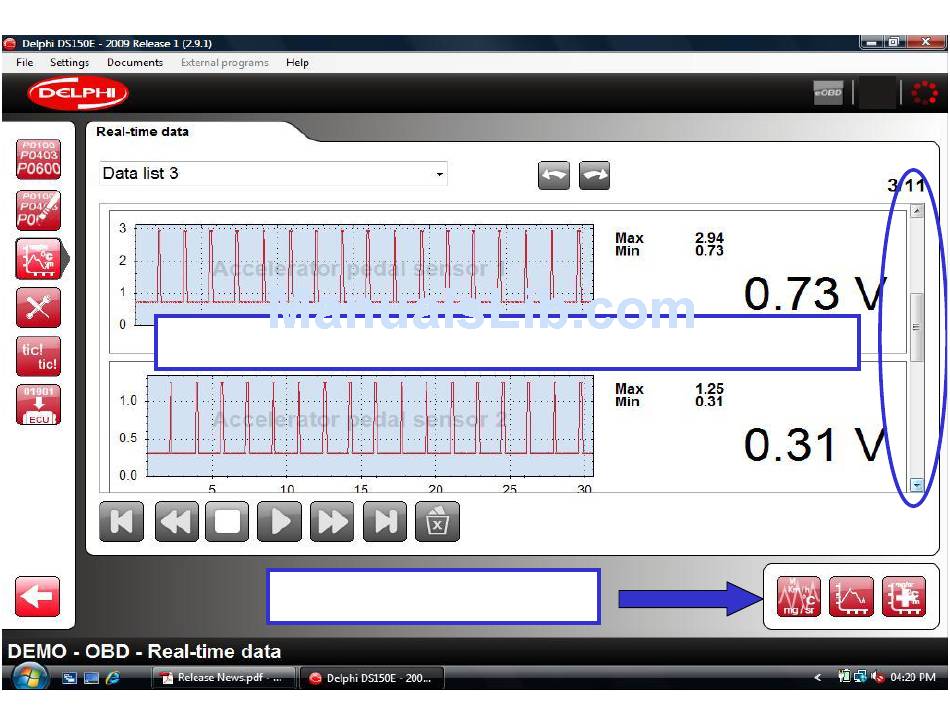Click the Windows Start button
The width and height of the screenshot is (950, 725).
(29, 677)
